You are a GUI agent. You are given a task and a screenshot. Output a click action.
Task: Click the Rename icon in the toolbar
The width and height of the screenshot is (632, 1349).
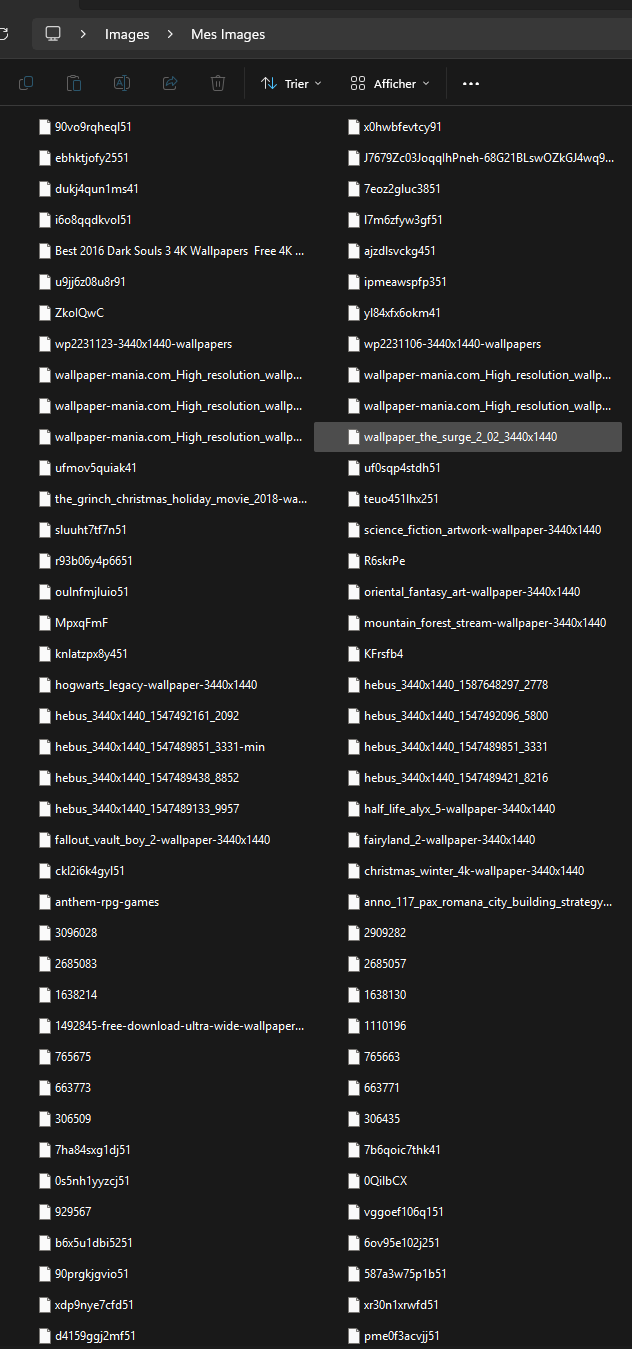click(x=122, y=83)
